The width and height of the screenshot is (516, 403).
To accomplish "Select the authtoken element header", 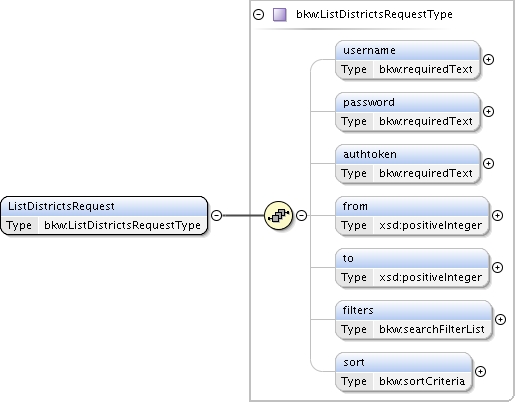I will (408, 154).
